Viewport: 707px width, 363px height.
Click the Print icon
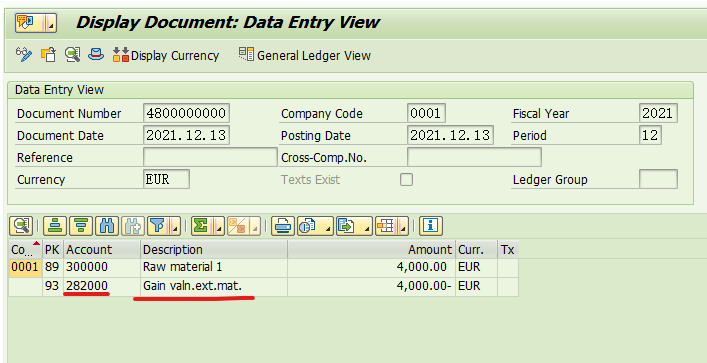(283, 226)
